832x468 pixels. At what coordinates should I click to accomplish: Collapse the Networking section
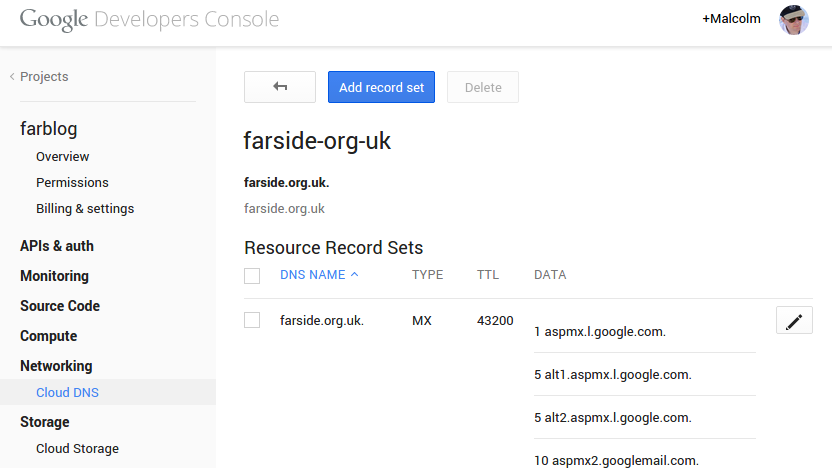coord(56,366)
